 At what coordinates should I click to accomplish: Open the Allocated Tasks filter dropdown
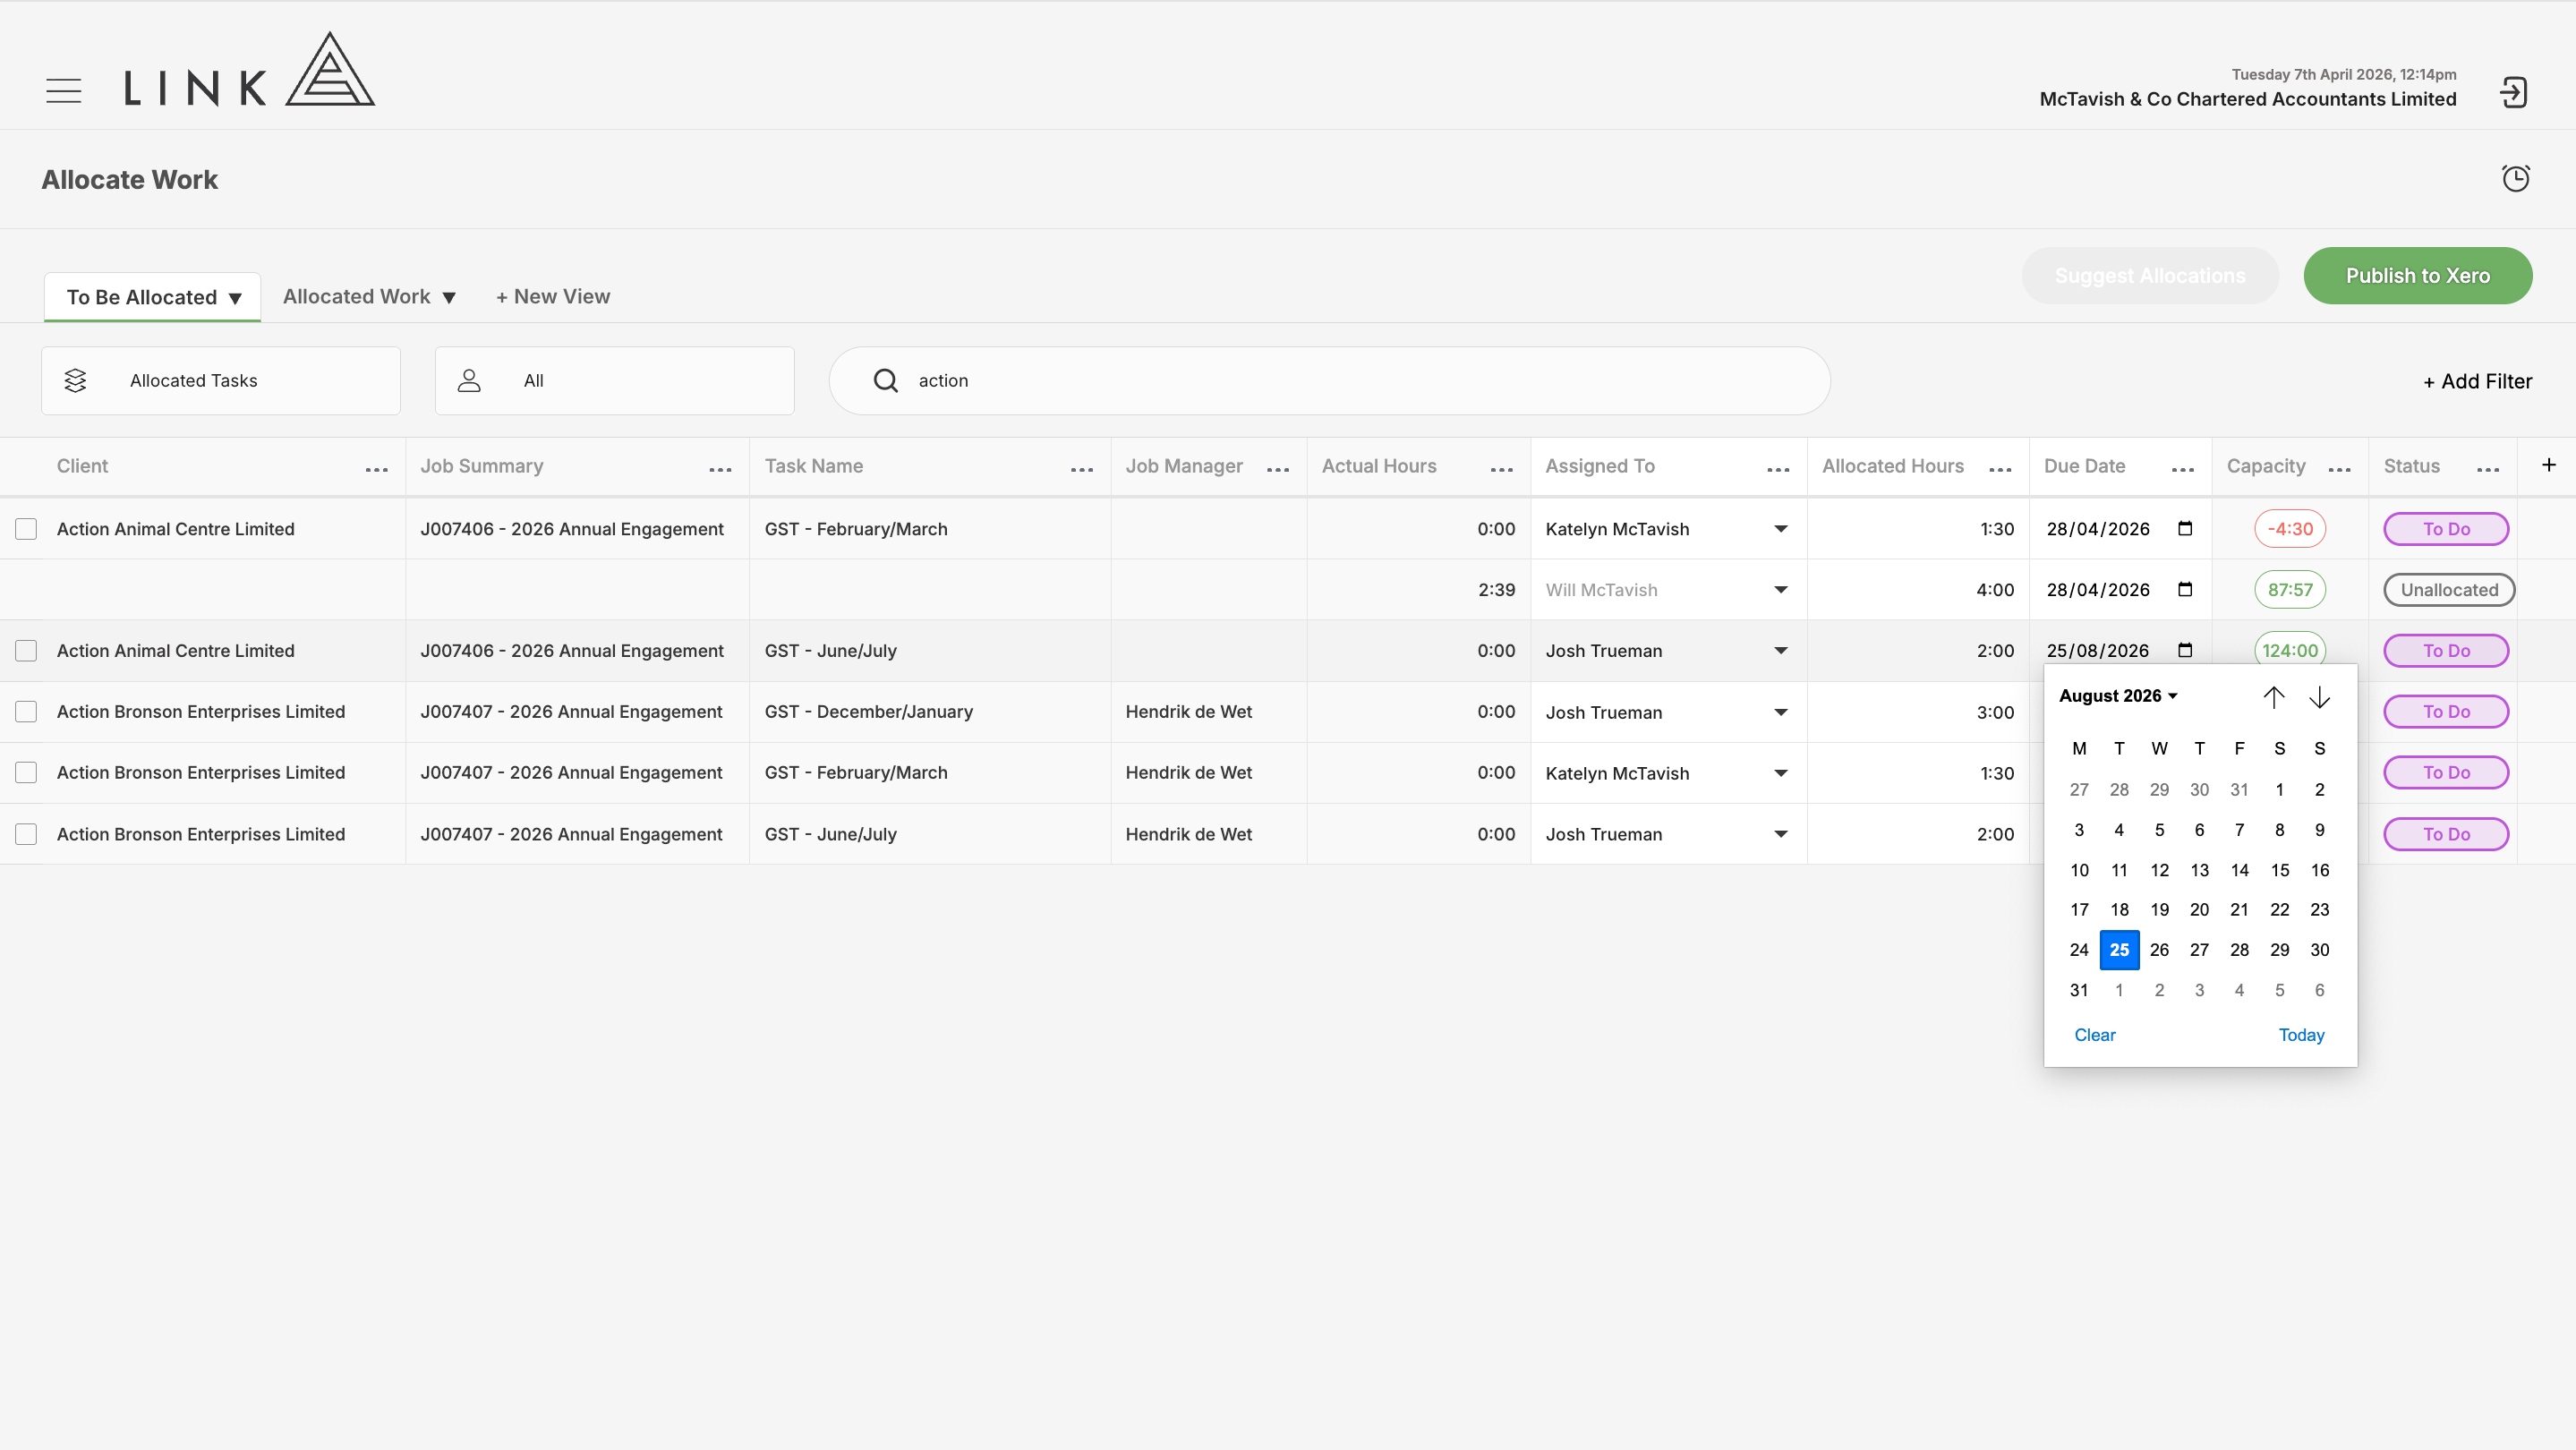click(x=221, y=381)
